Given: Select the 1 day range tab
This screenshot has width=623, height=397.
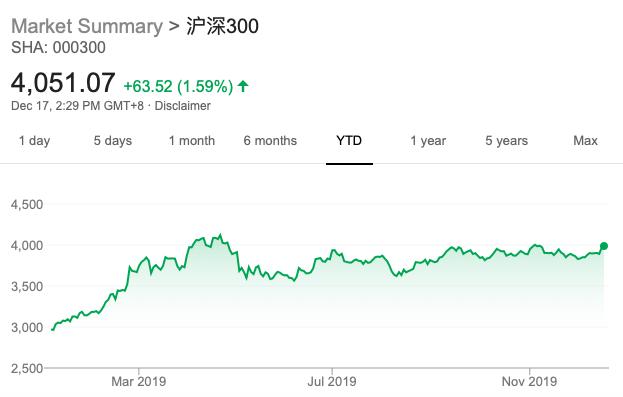Looking at the screenshot, I should coord(35,141).
